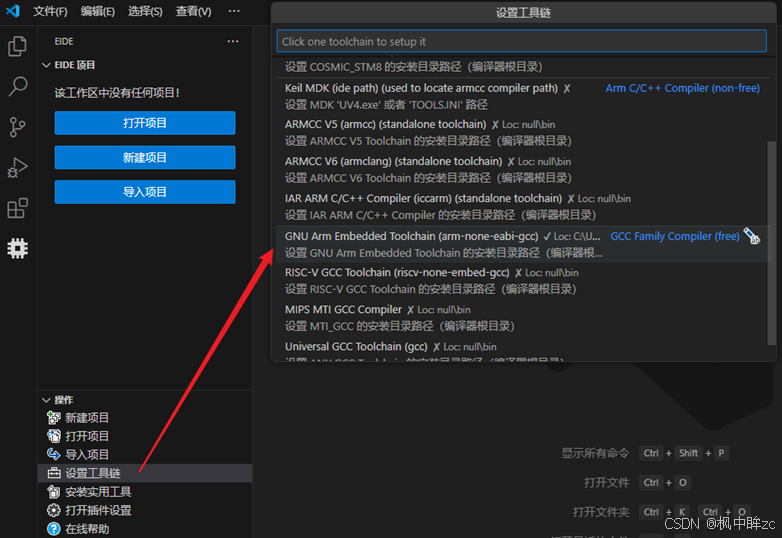The width and height of the screenshot is (782, 538).
Task: Select 打开插件设置 in the 操作 list
Action: [145, 510]
